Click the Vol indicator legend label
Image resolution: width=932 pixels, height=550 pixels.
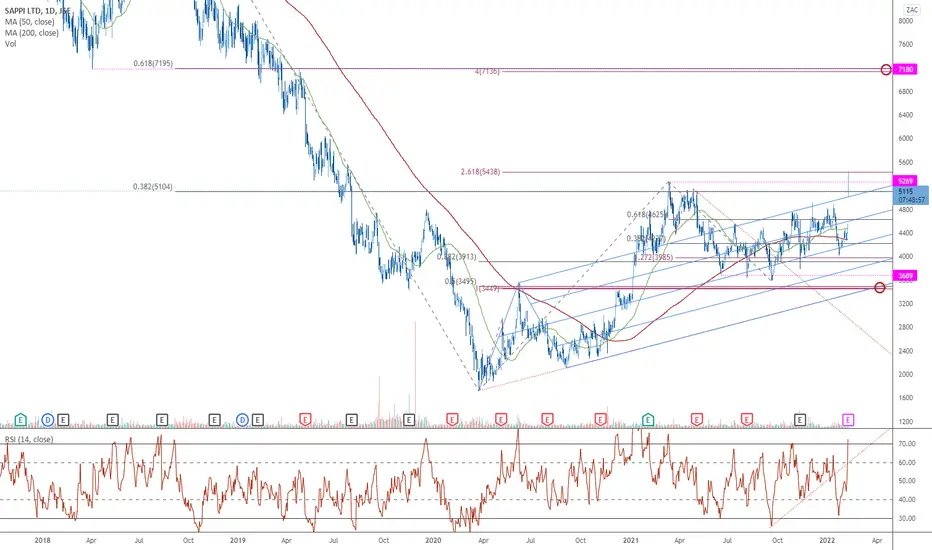coord(11,43)
